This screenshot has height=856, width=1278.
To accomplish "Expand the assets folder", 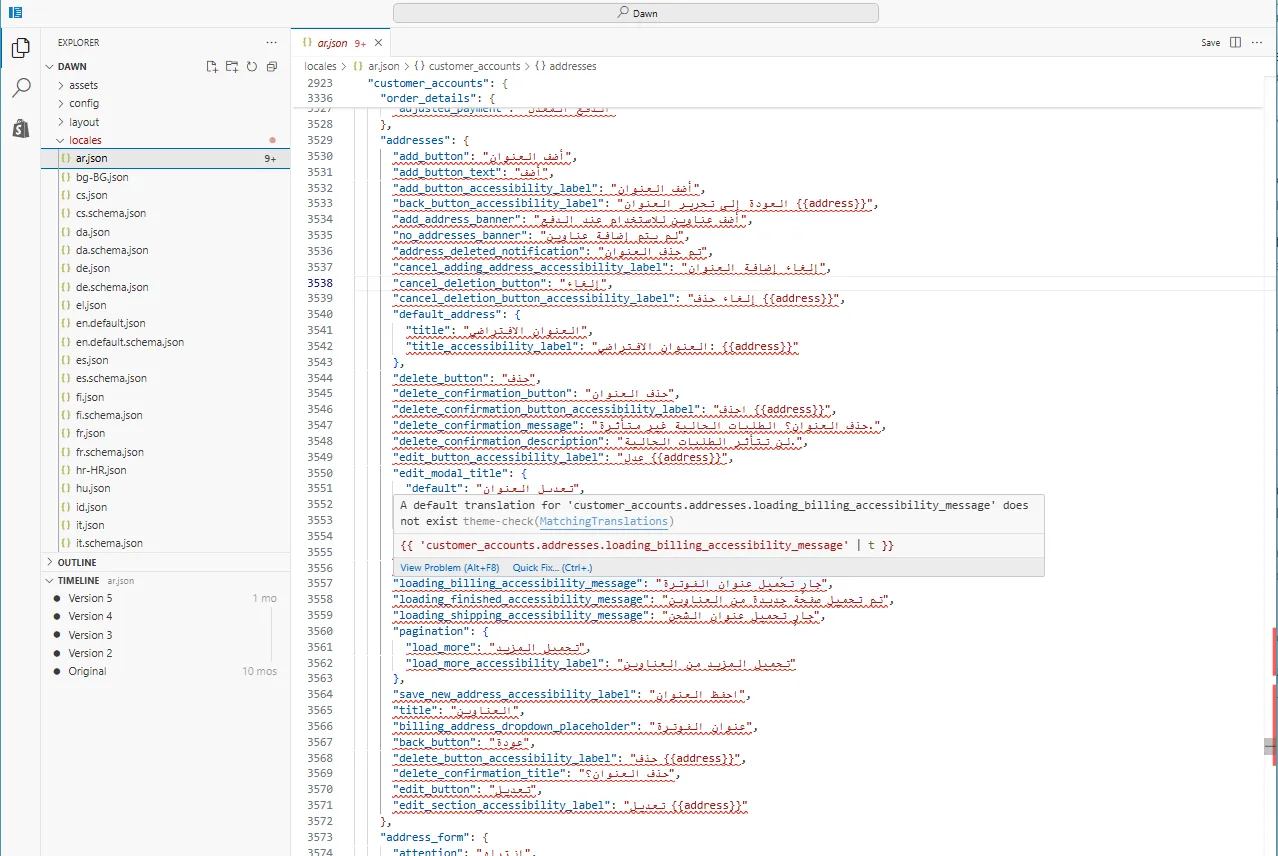I will point(83,85).
